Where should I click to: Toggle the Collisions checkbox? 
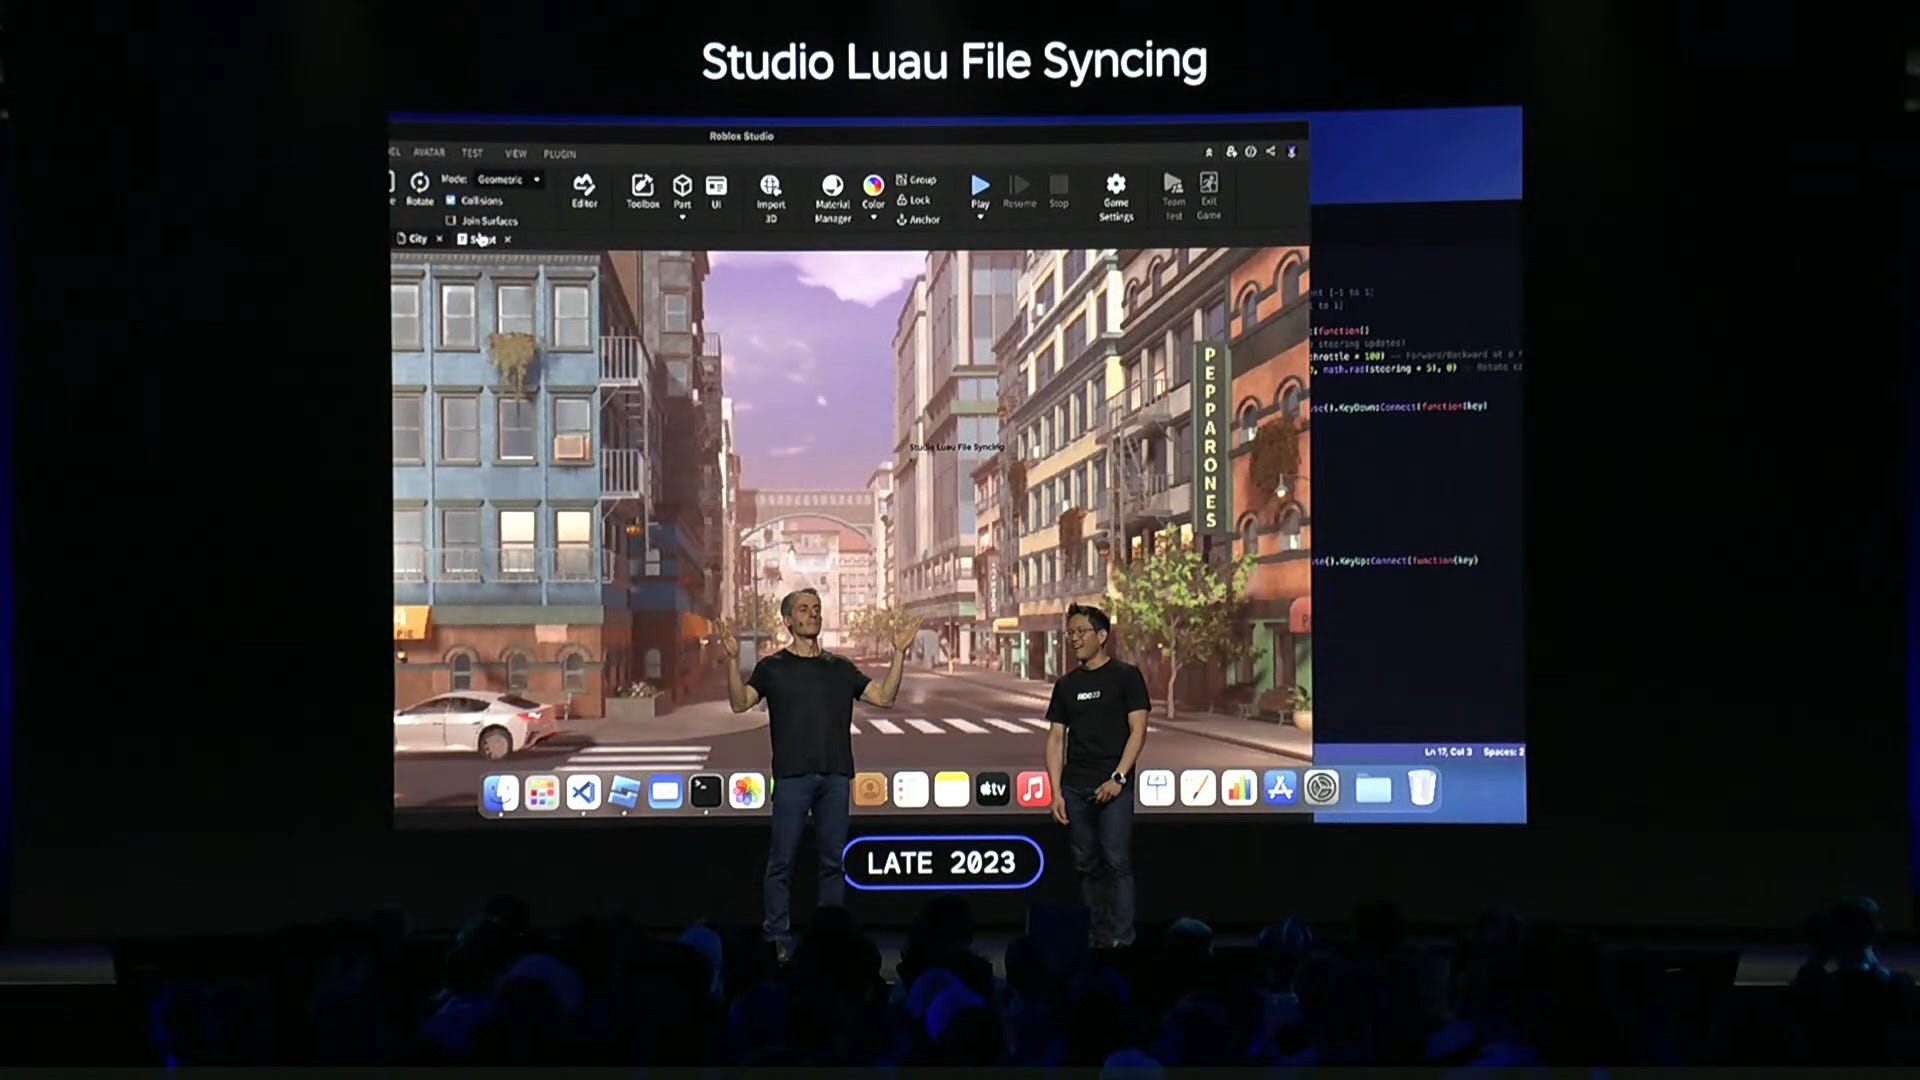(451, 200)
